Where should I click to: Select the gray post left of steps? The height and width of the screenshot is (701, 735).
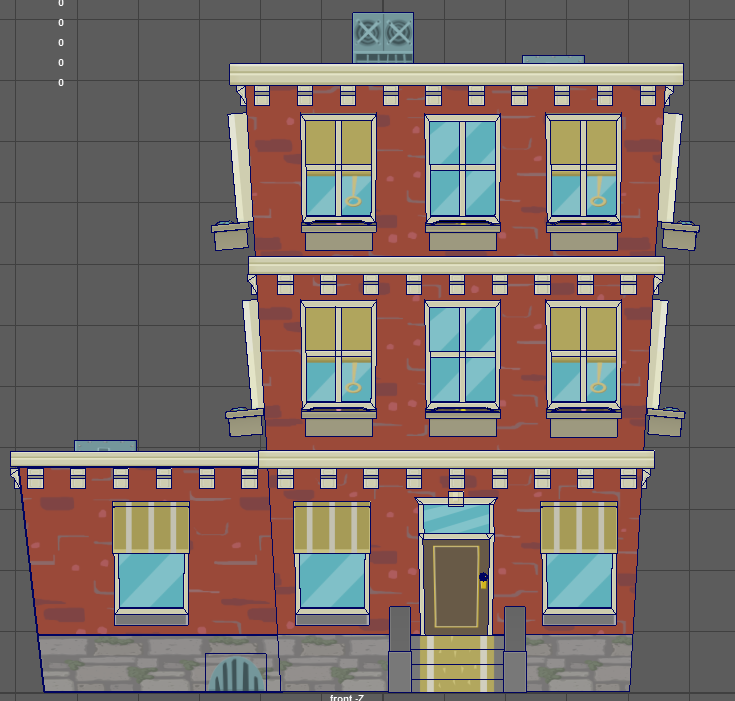pyautogui.click(x=399, y=648)
